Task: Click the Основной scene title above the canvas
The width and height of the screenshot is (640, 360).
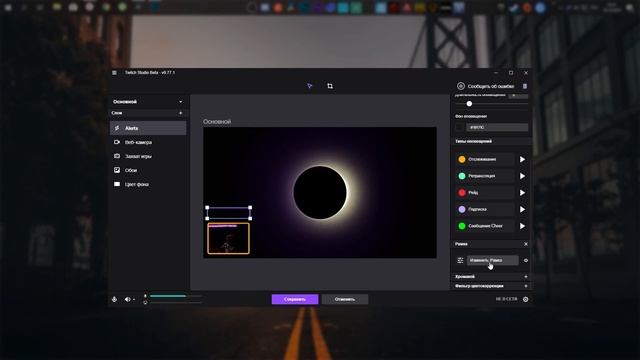Action: (x=217, y=122)
